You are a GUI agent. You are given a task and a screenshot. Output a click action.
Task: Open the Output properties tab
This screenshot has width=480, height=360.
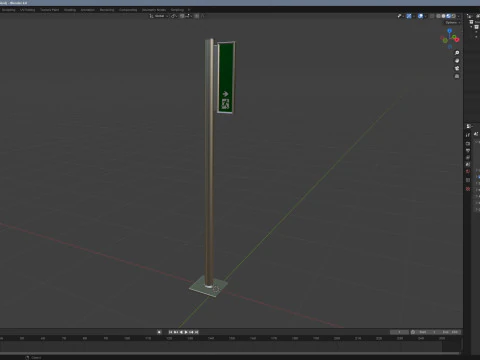[468, 151]
